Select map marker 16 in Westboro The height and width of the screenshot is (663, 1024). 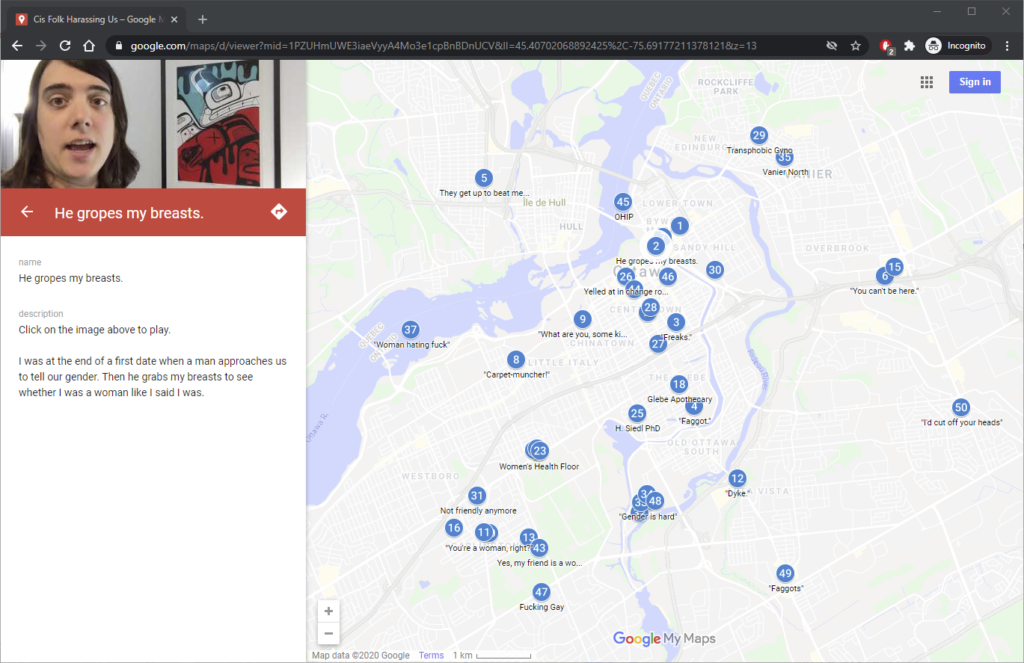(x=454, y=528)
